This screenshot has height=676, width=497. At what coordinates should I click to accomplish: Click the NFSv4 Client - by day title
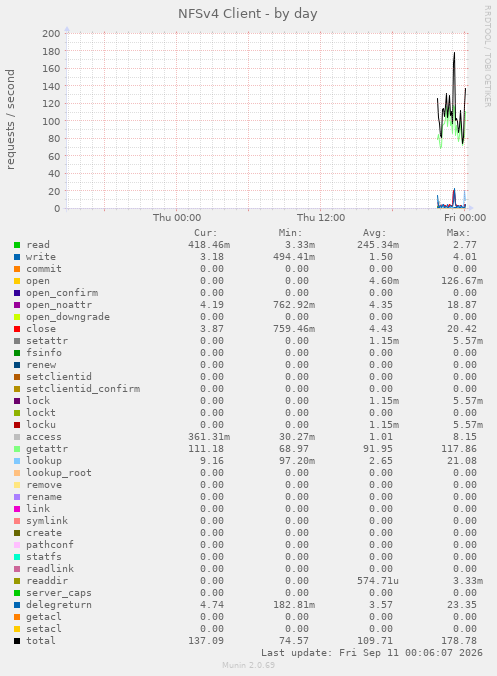pyautogui.click(x=248, y=14)
